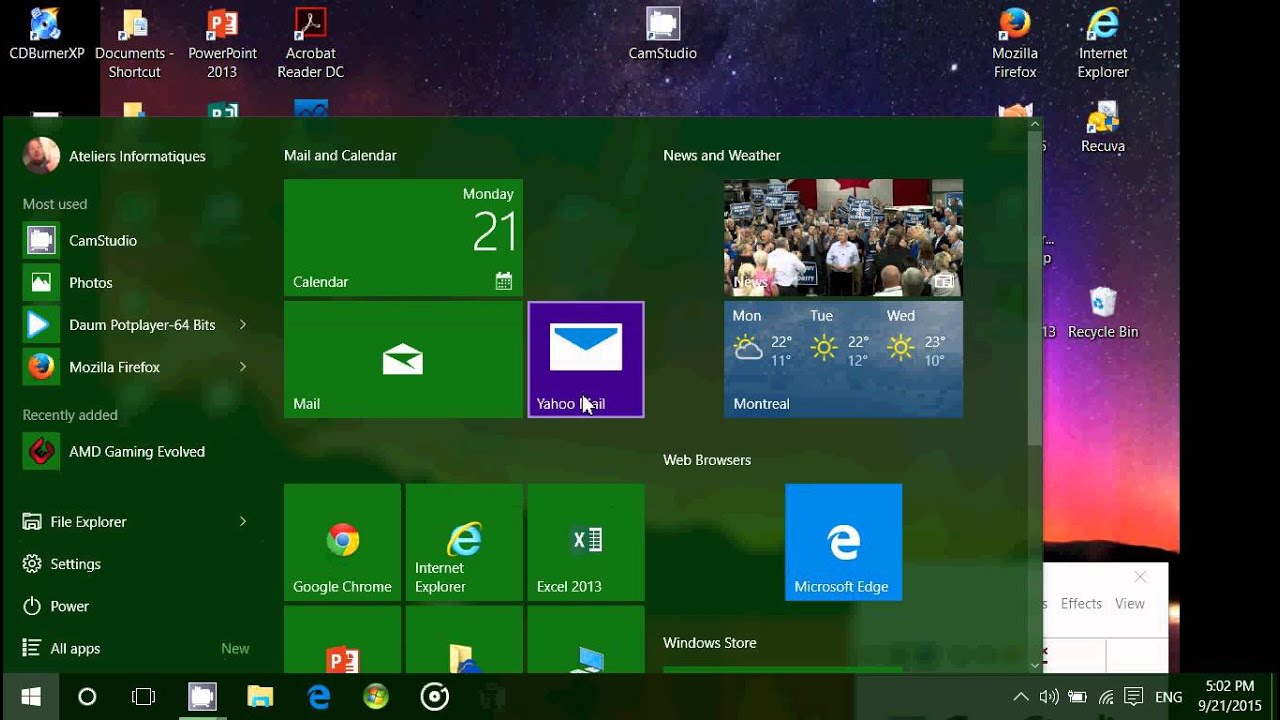Image resolution: width=1280 pixels, height=720 pixels.
Task: Open Photos from Most used list
Action: click(135, 283)
